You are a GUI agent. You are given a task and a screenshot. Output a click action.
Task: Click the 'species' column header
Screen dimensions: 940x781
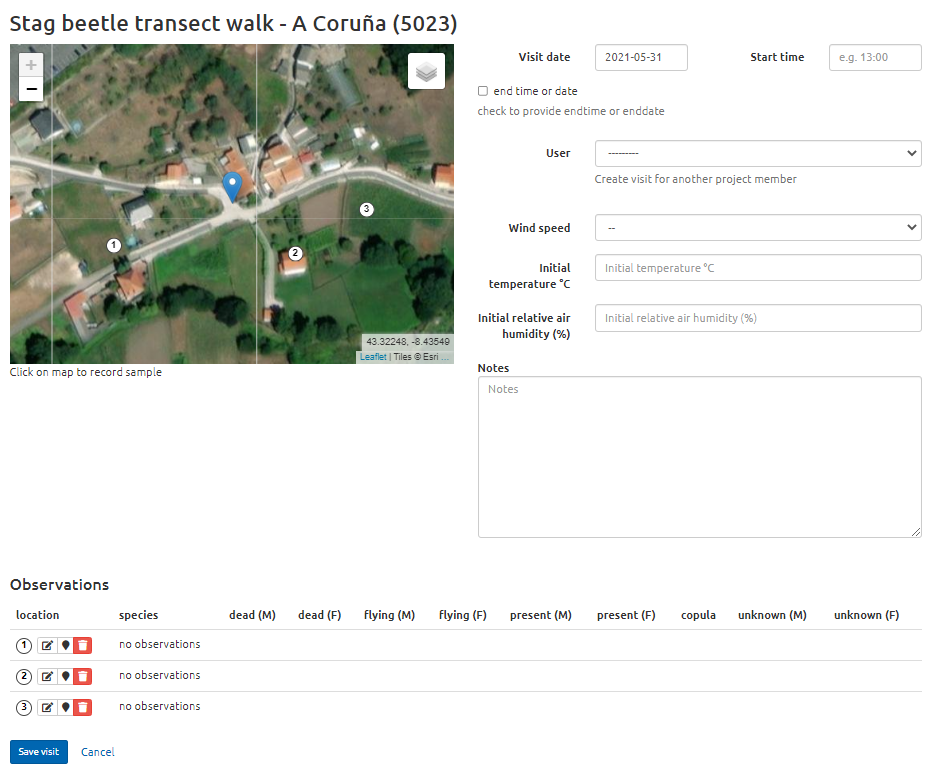[x=138, y=615]
